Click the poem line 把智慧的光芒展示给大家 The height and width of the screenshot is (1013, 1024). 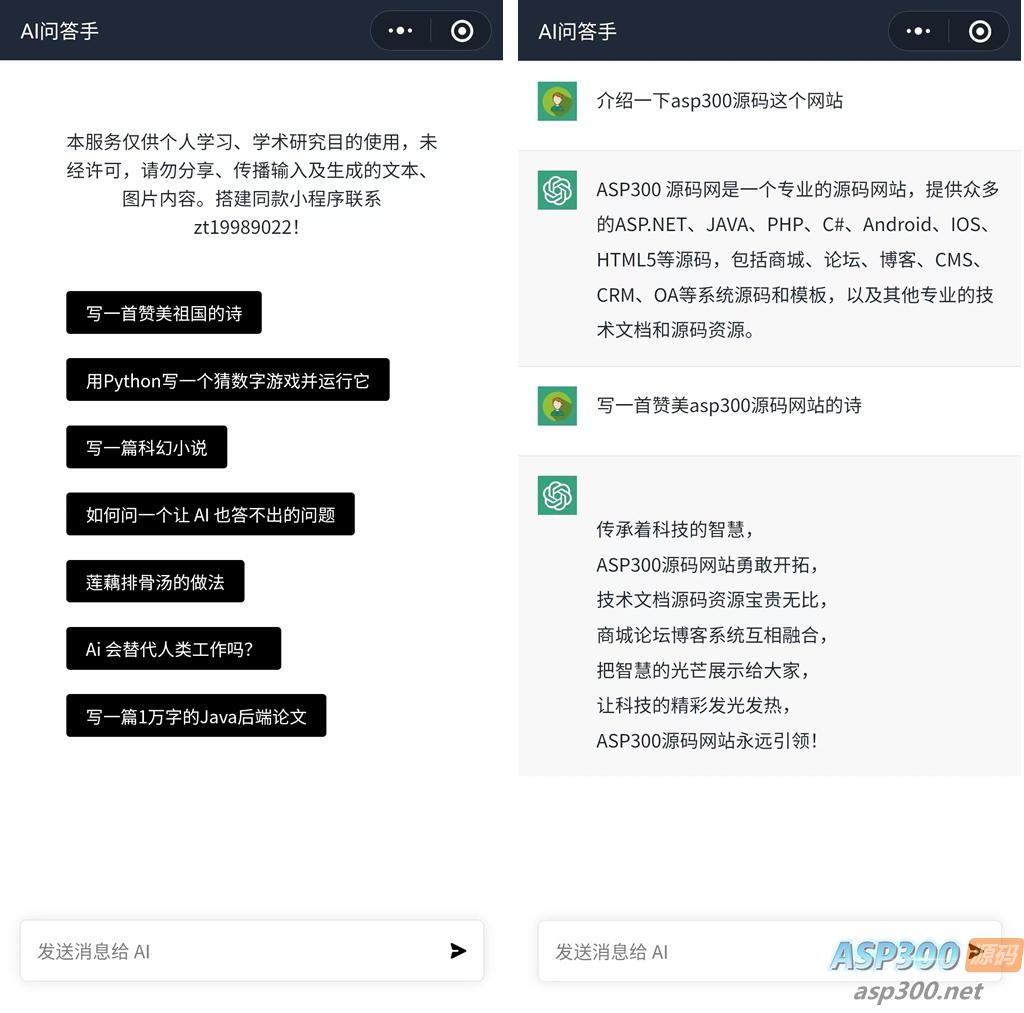pyautogui.click(x=703, y=670)
